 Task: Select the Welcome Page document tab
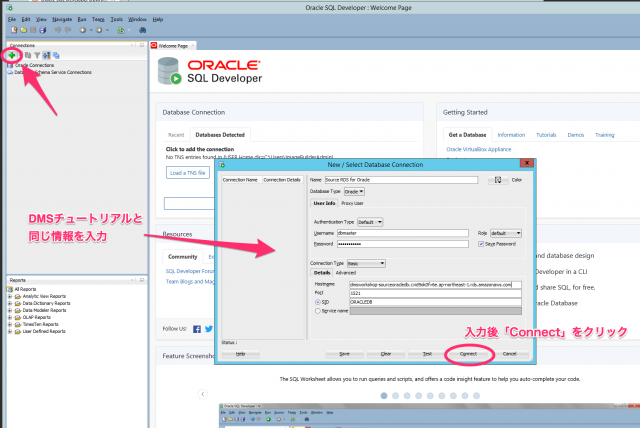pyautogui.click(x=173, y=46)
